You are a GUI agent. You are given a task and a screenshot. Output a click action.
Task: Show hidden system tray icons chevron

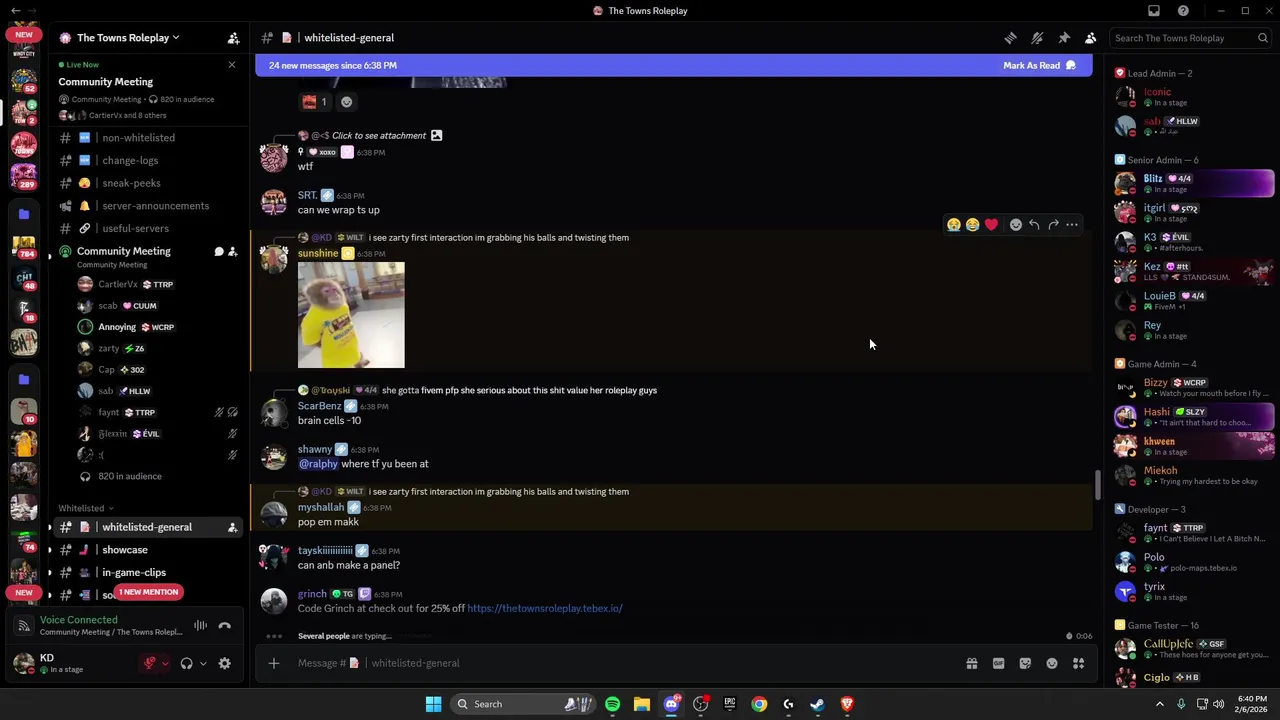(1160, 704)
